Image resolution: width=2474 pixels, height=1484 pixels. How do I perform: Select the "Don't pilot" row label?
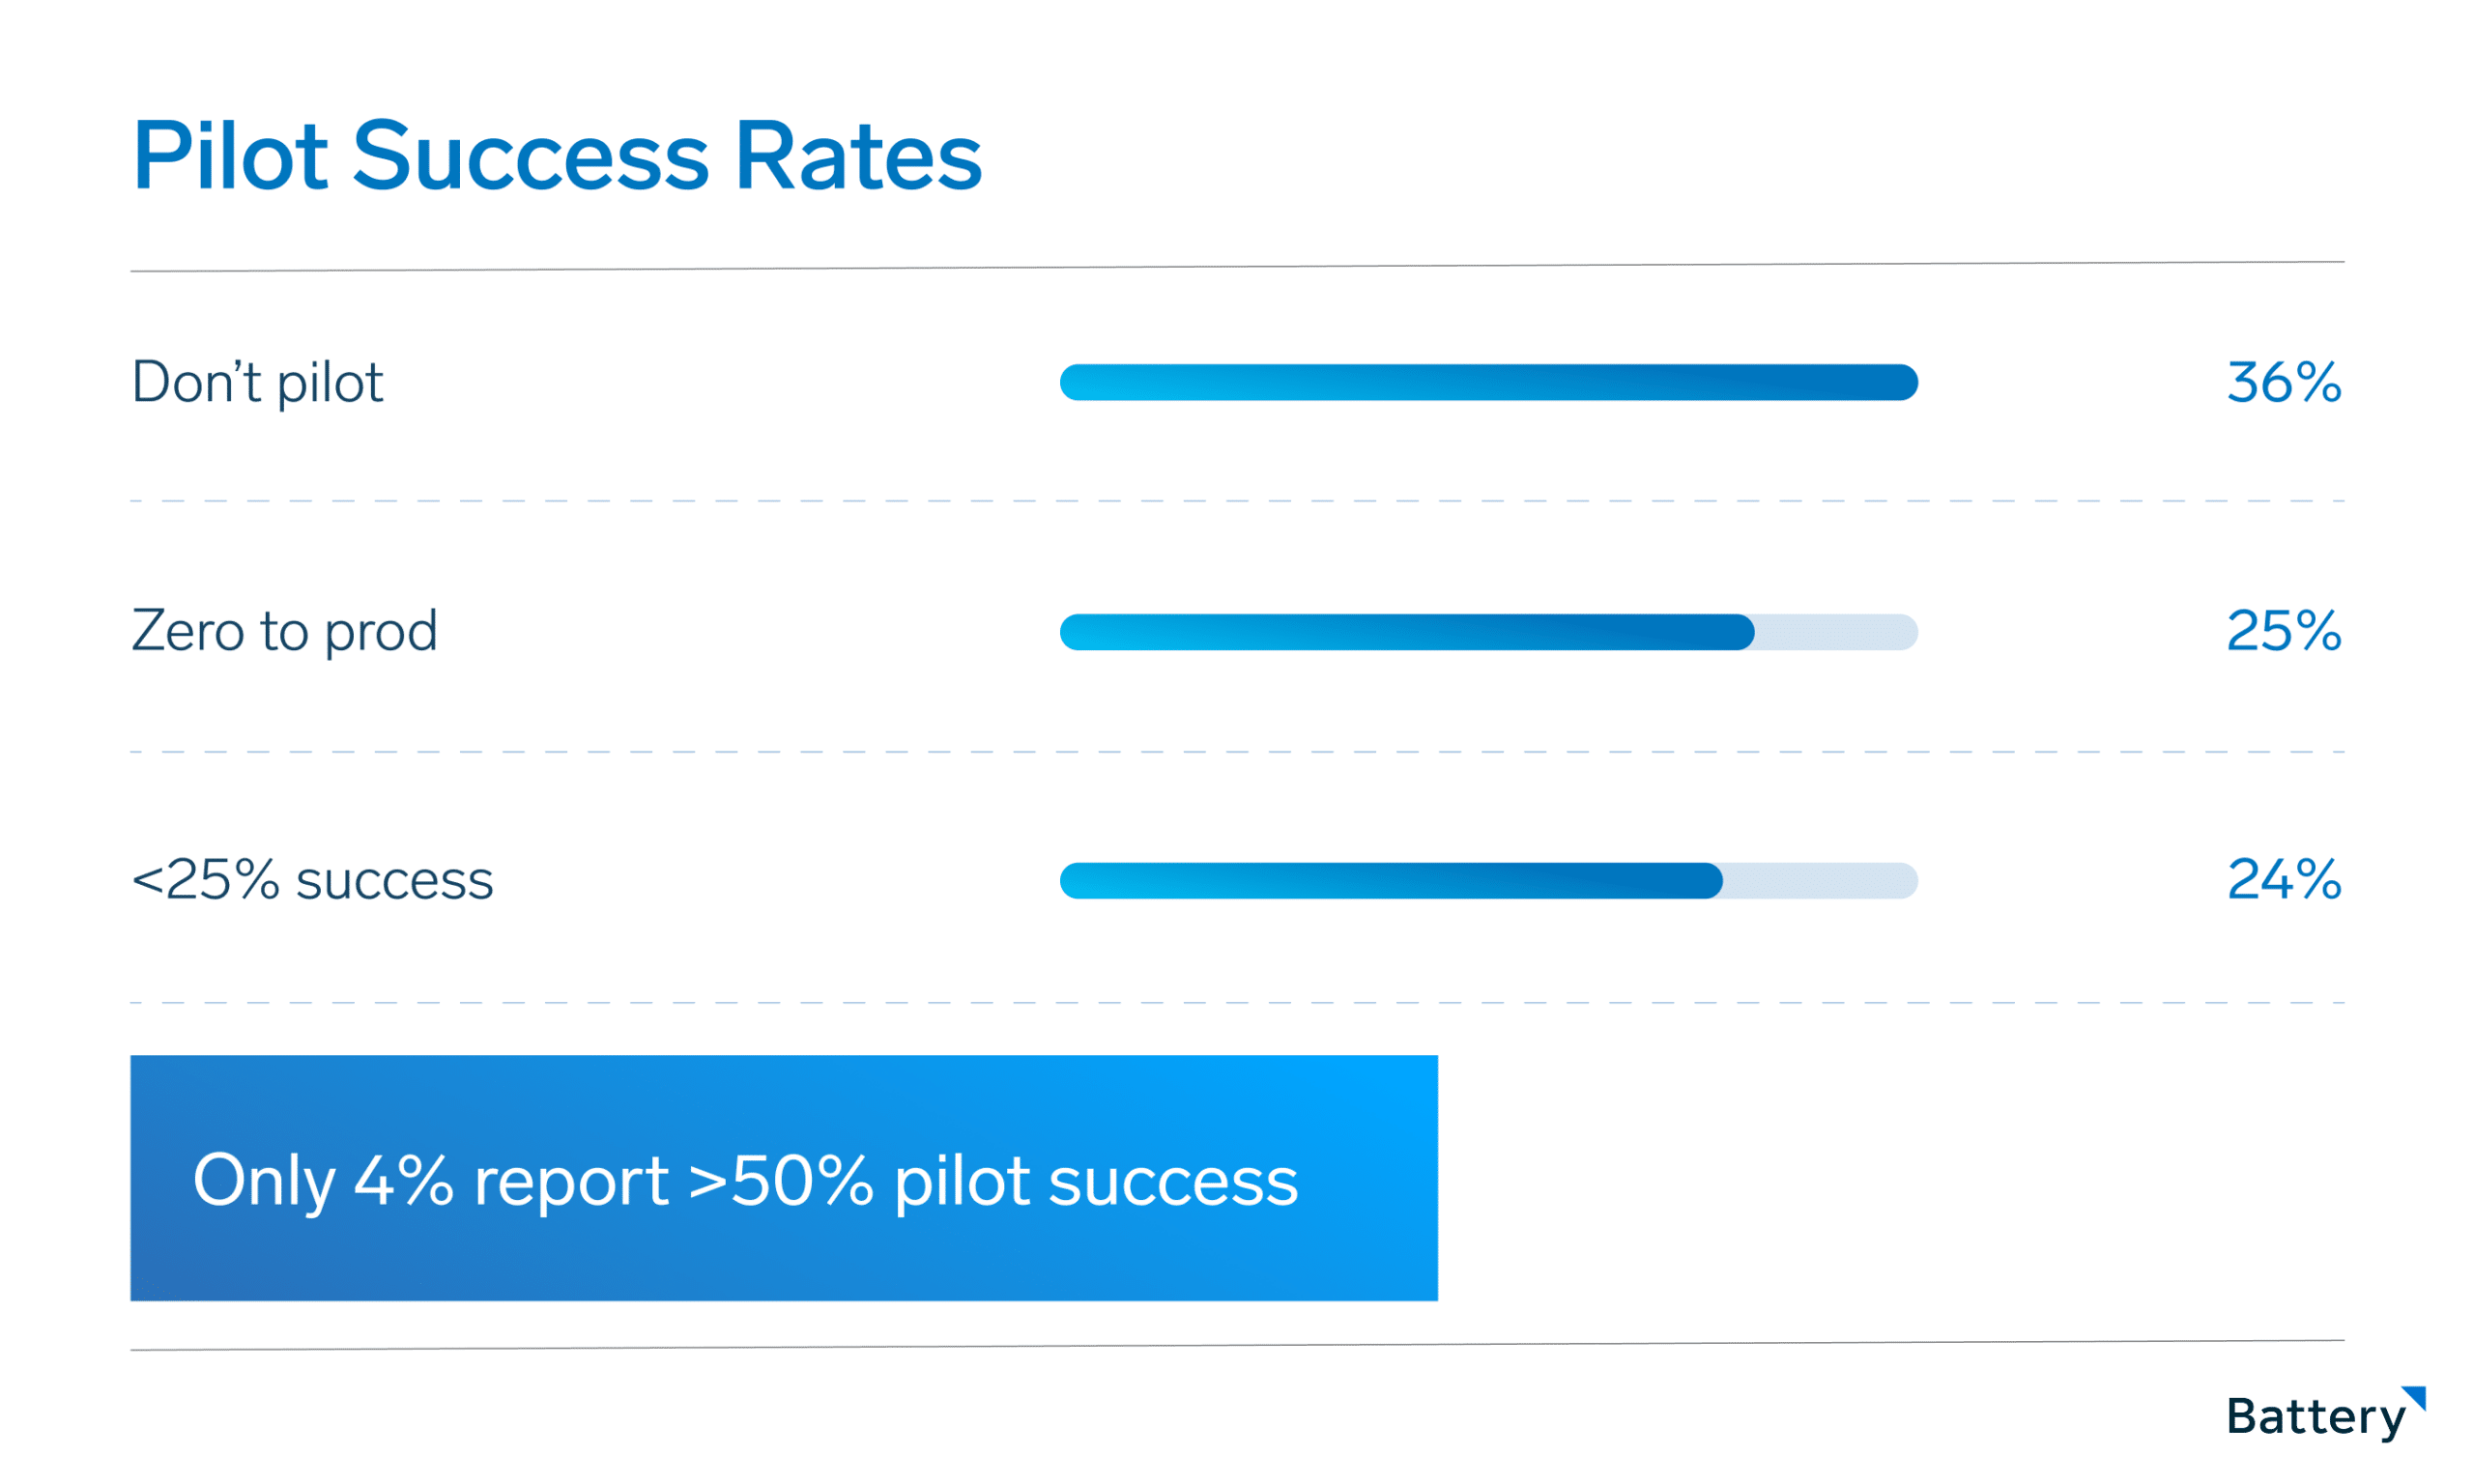click(x=257, y=382)
